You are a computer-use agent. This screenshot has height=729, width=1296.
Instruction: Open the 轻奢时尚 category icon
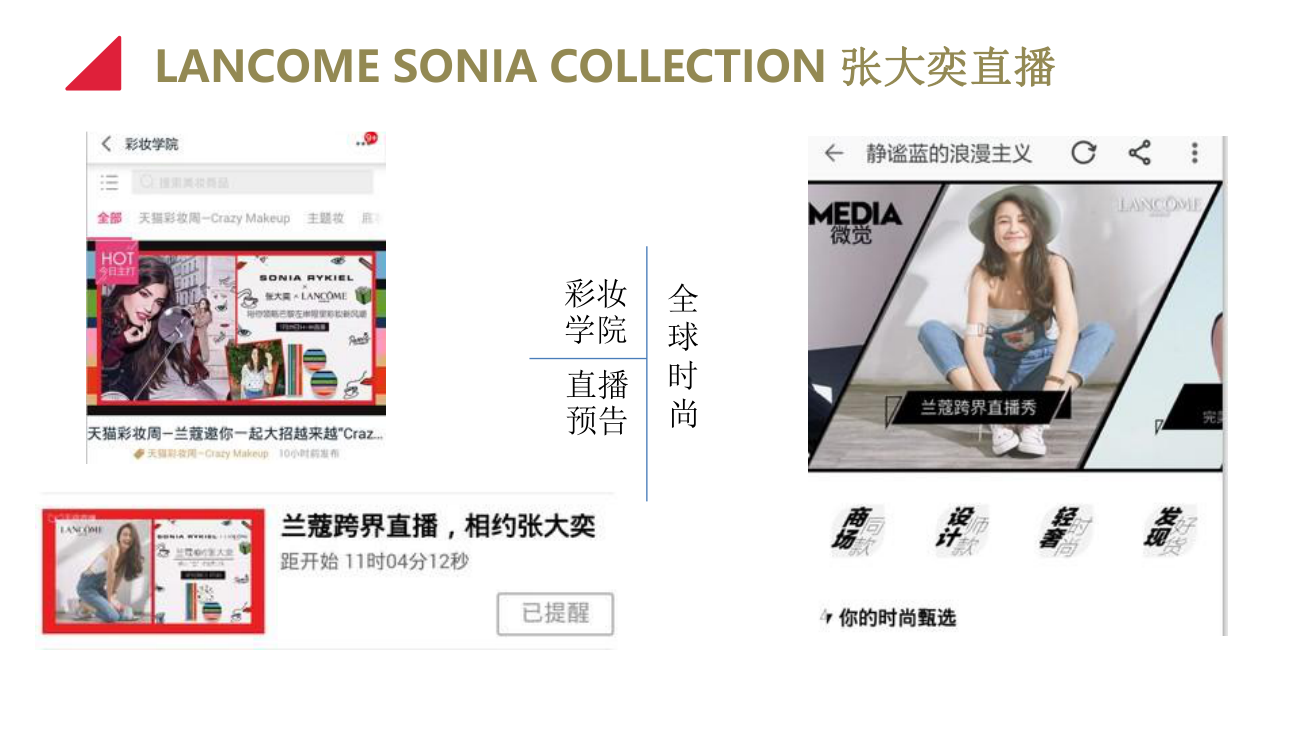click(1066, 530)
